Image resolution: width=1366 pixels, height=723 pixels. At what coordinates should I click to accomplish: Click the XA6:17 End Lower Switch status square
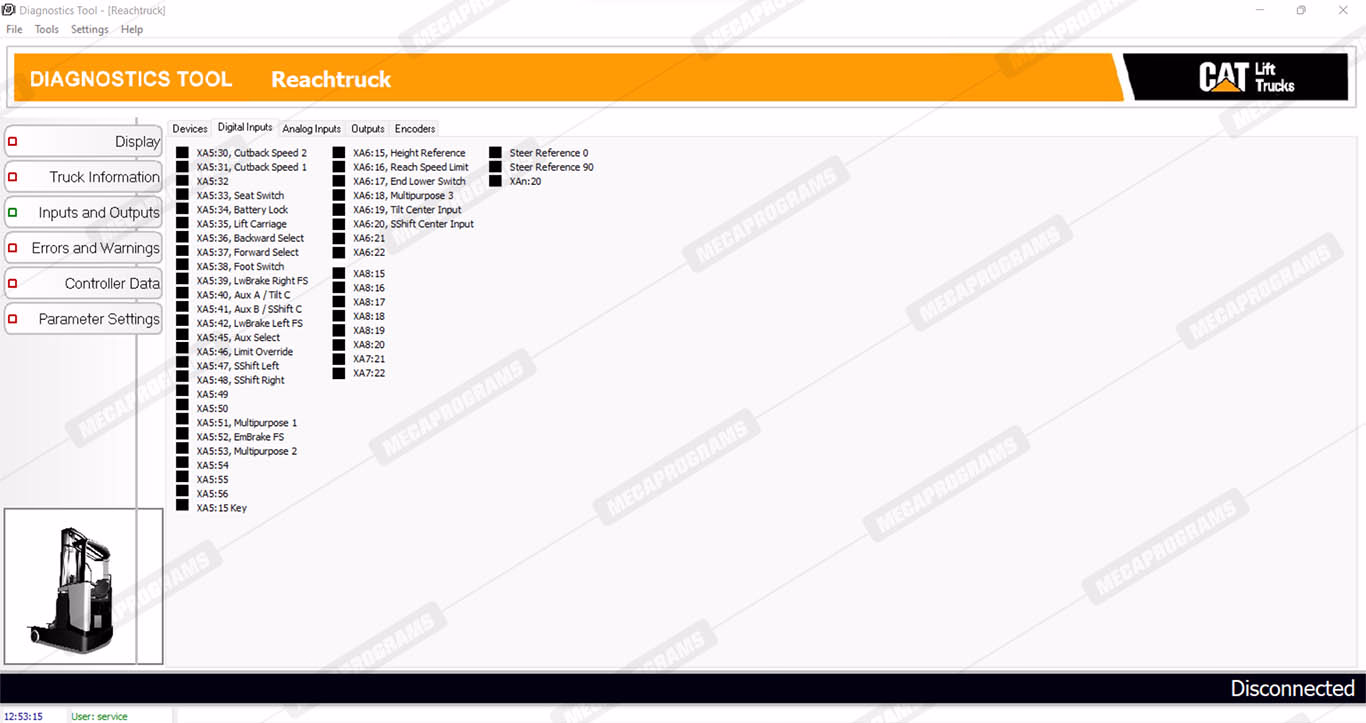tap(339, 181)
